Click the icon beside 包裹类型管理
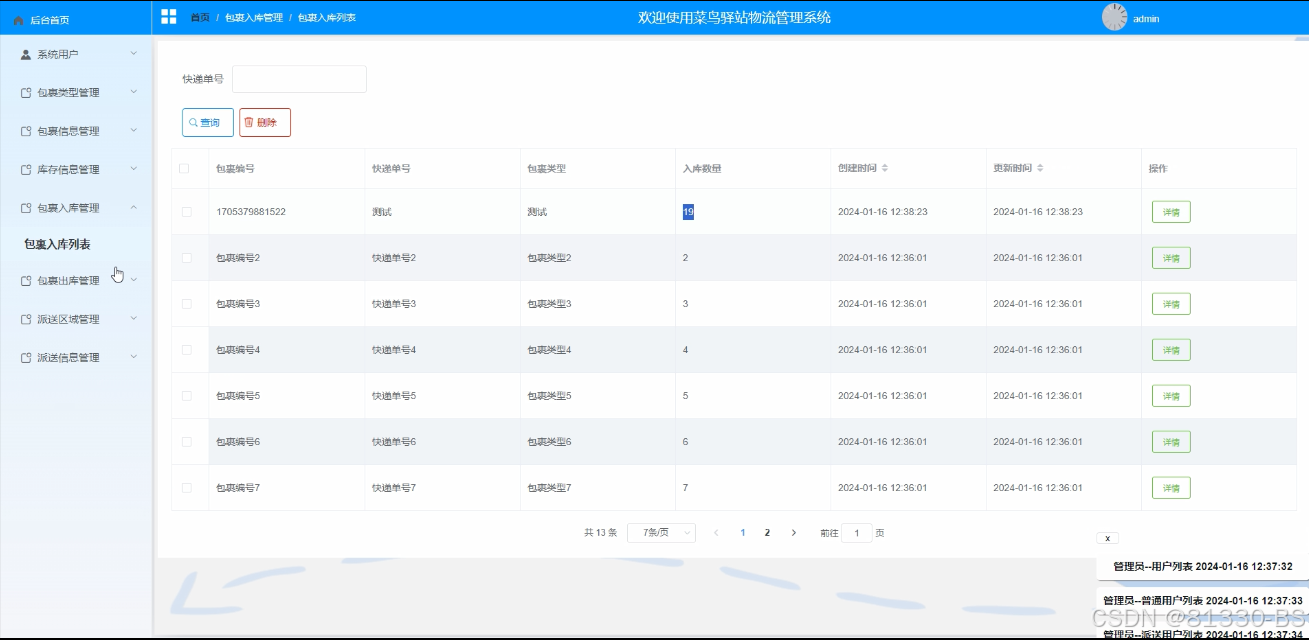 pyautogui.click(x=26, y=93)
